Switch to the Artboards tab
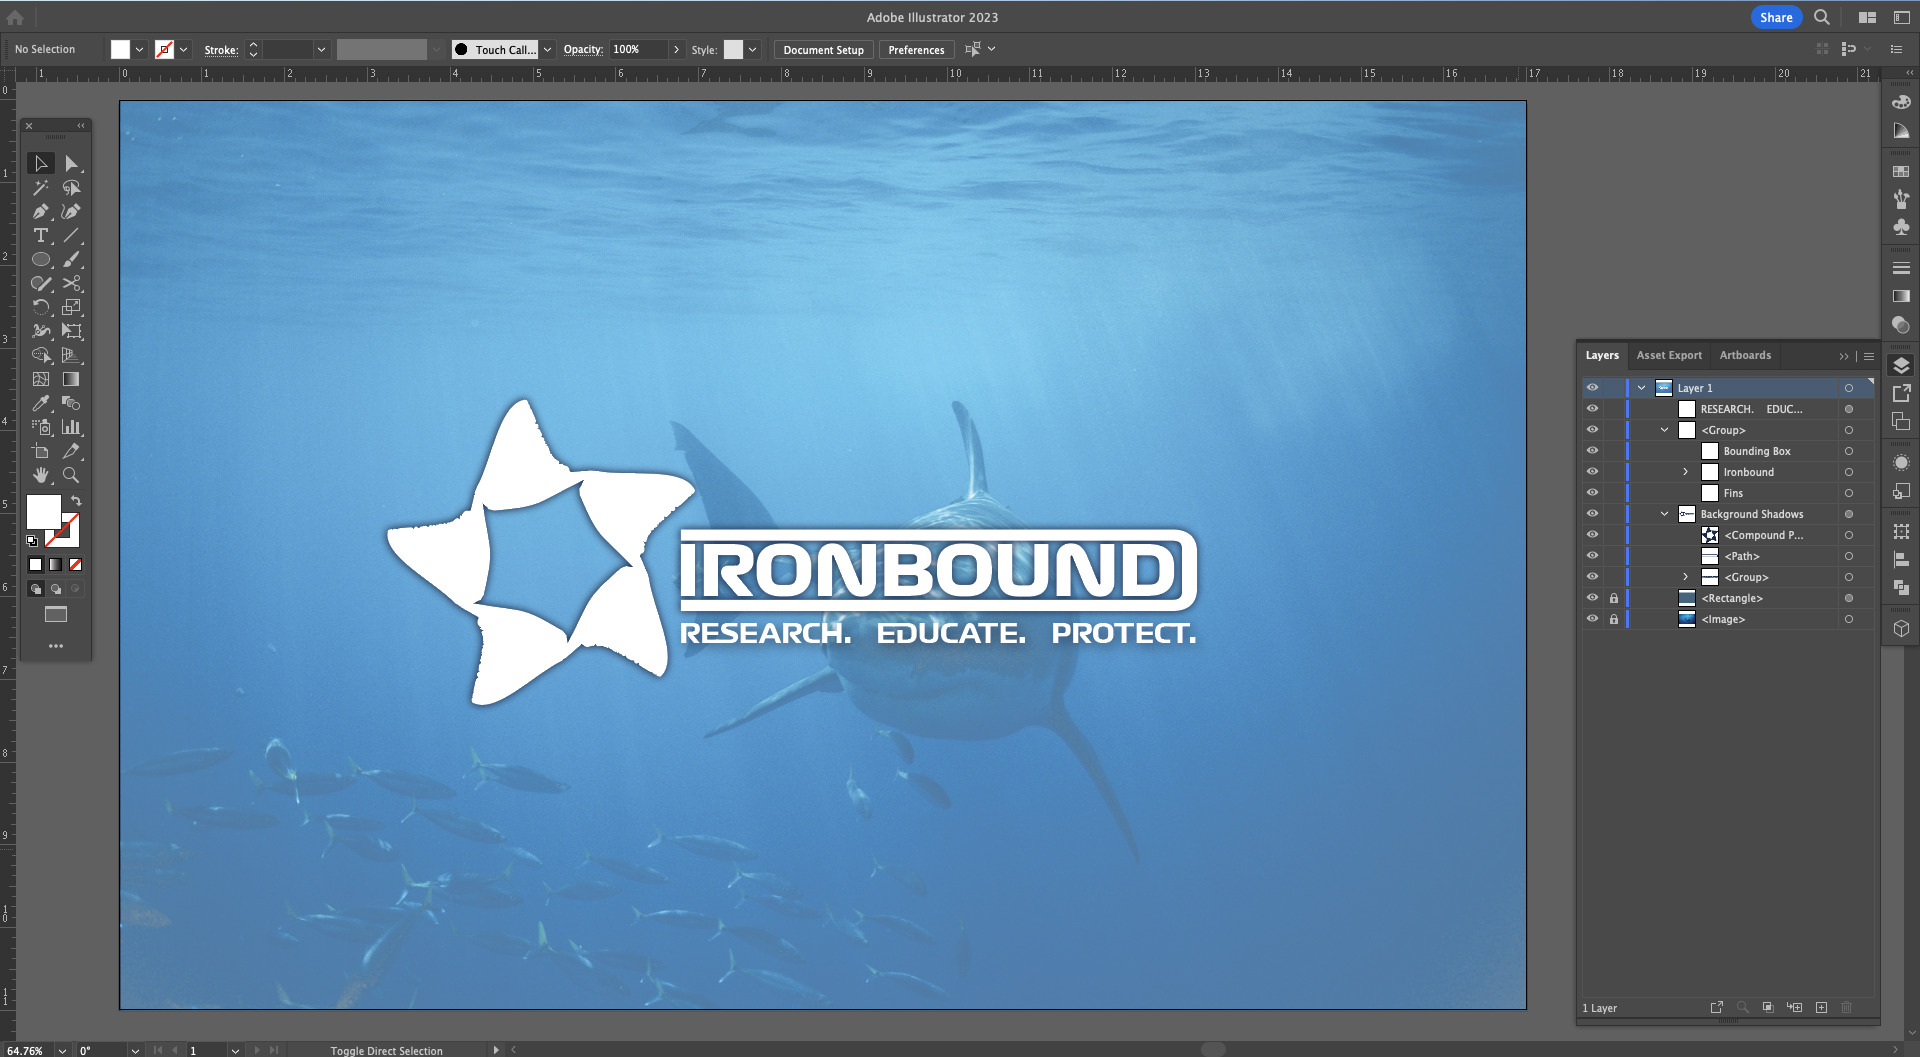 point(1745,355)
